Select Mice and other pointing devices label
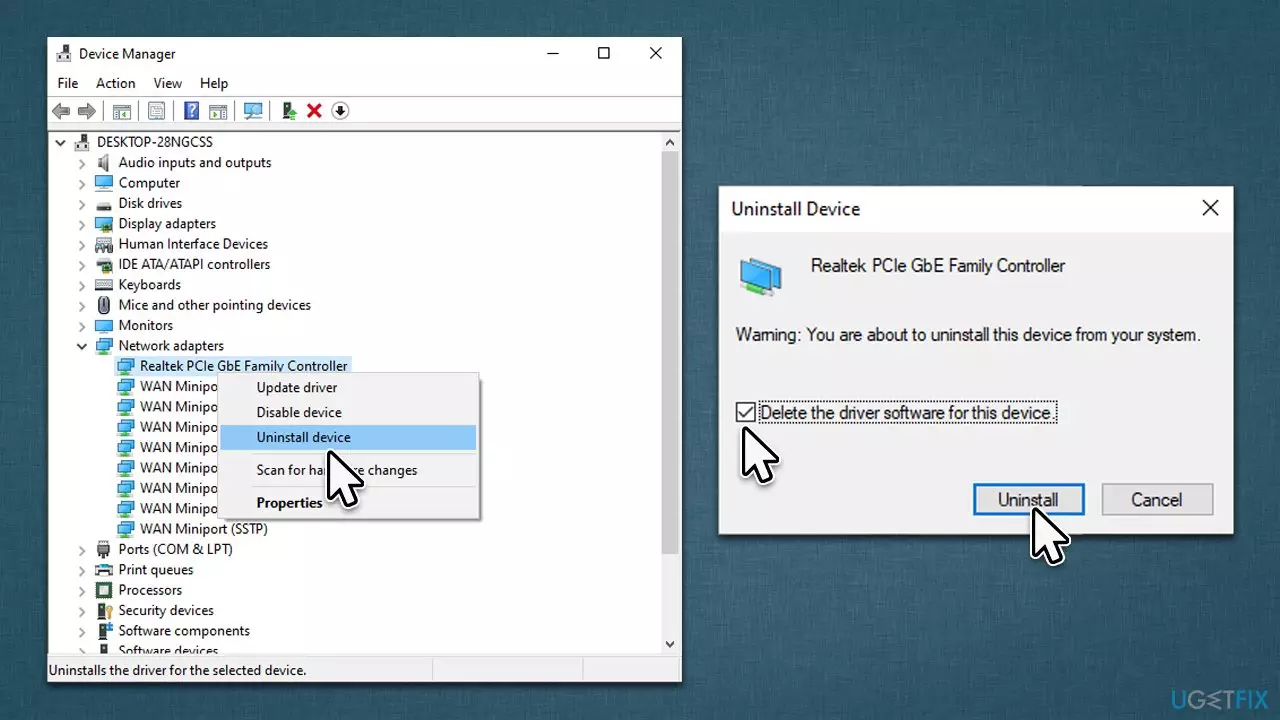Viewport: 1280px width, 720px height. [x=215, y=305]
